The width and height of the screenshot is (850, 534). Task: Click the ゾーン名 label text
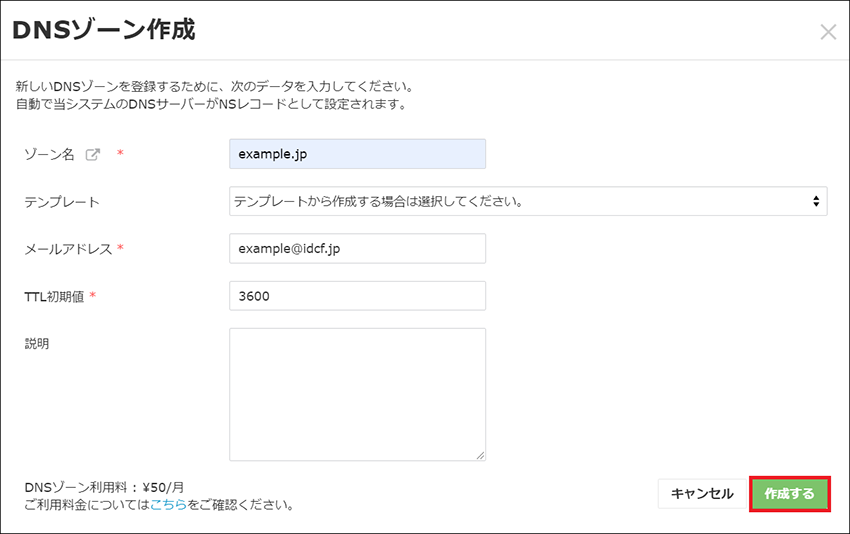point(49,154)
